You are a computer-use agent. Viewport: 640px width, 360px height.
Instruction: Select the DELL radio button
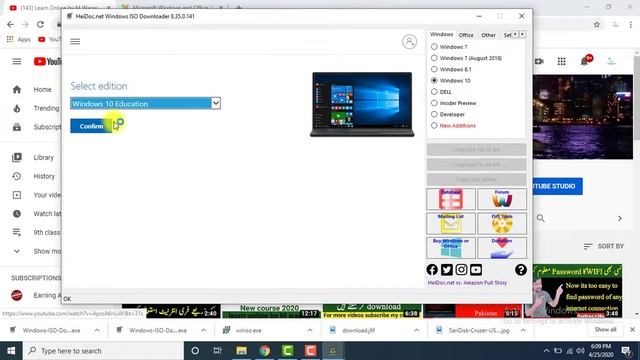tap(434, 92)
